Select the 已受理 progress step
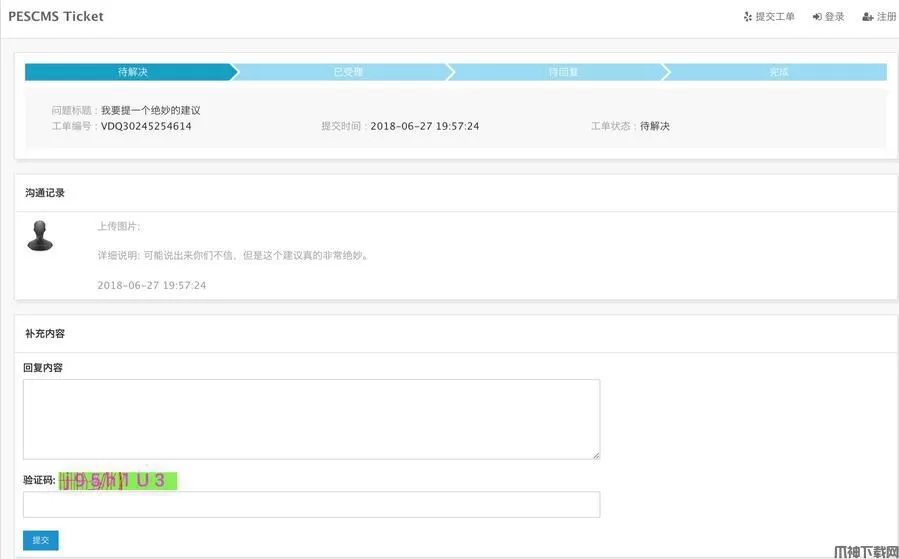 coord(347,72)
